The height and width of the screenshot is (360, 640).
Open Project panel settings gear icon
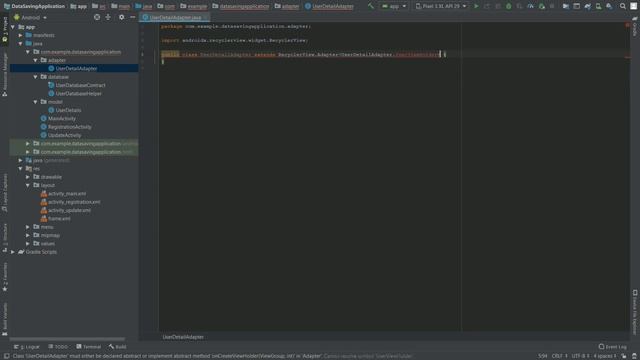point(122,17)
